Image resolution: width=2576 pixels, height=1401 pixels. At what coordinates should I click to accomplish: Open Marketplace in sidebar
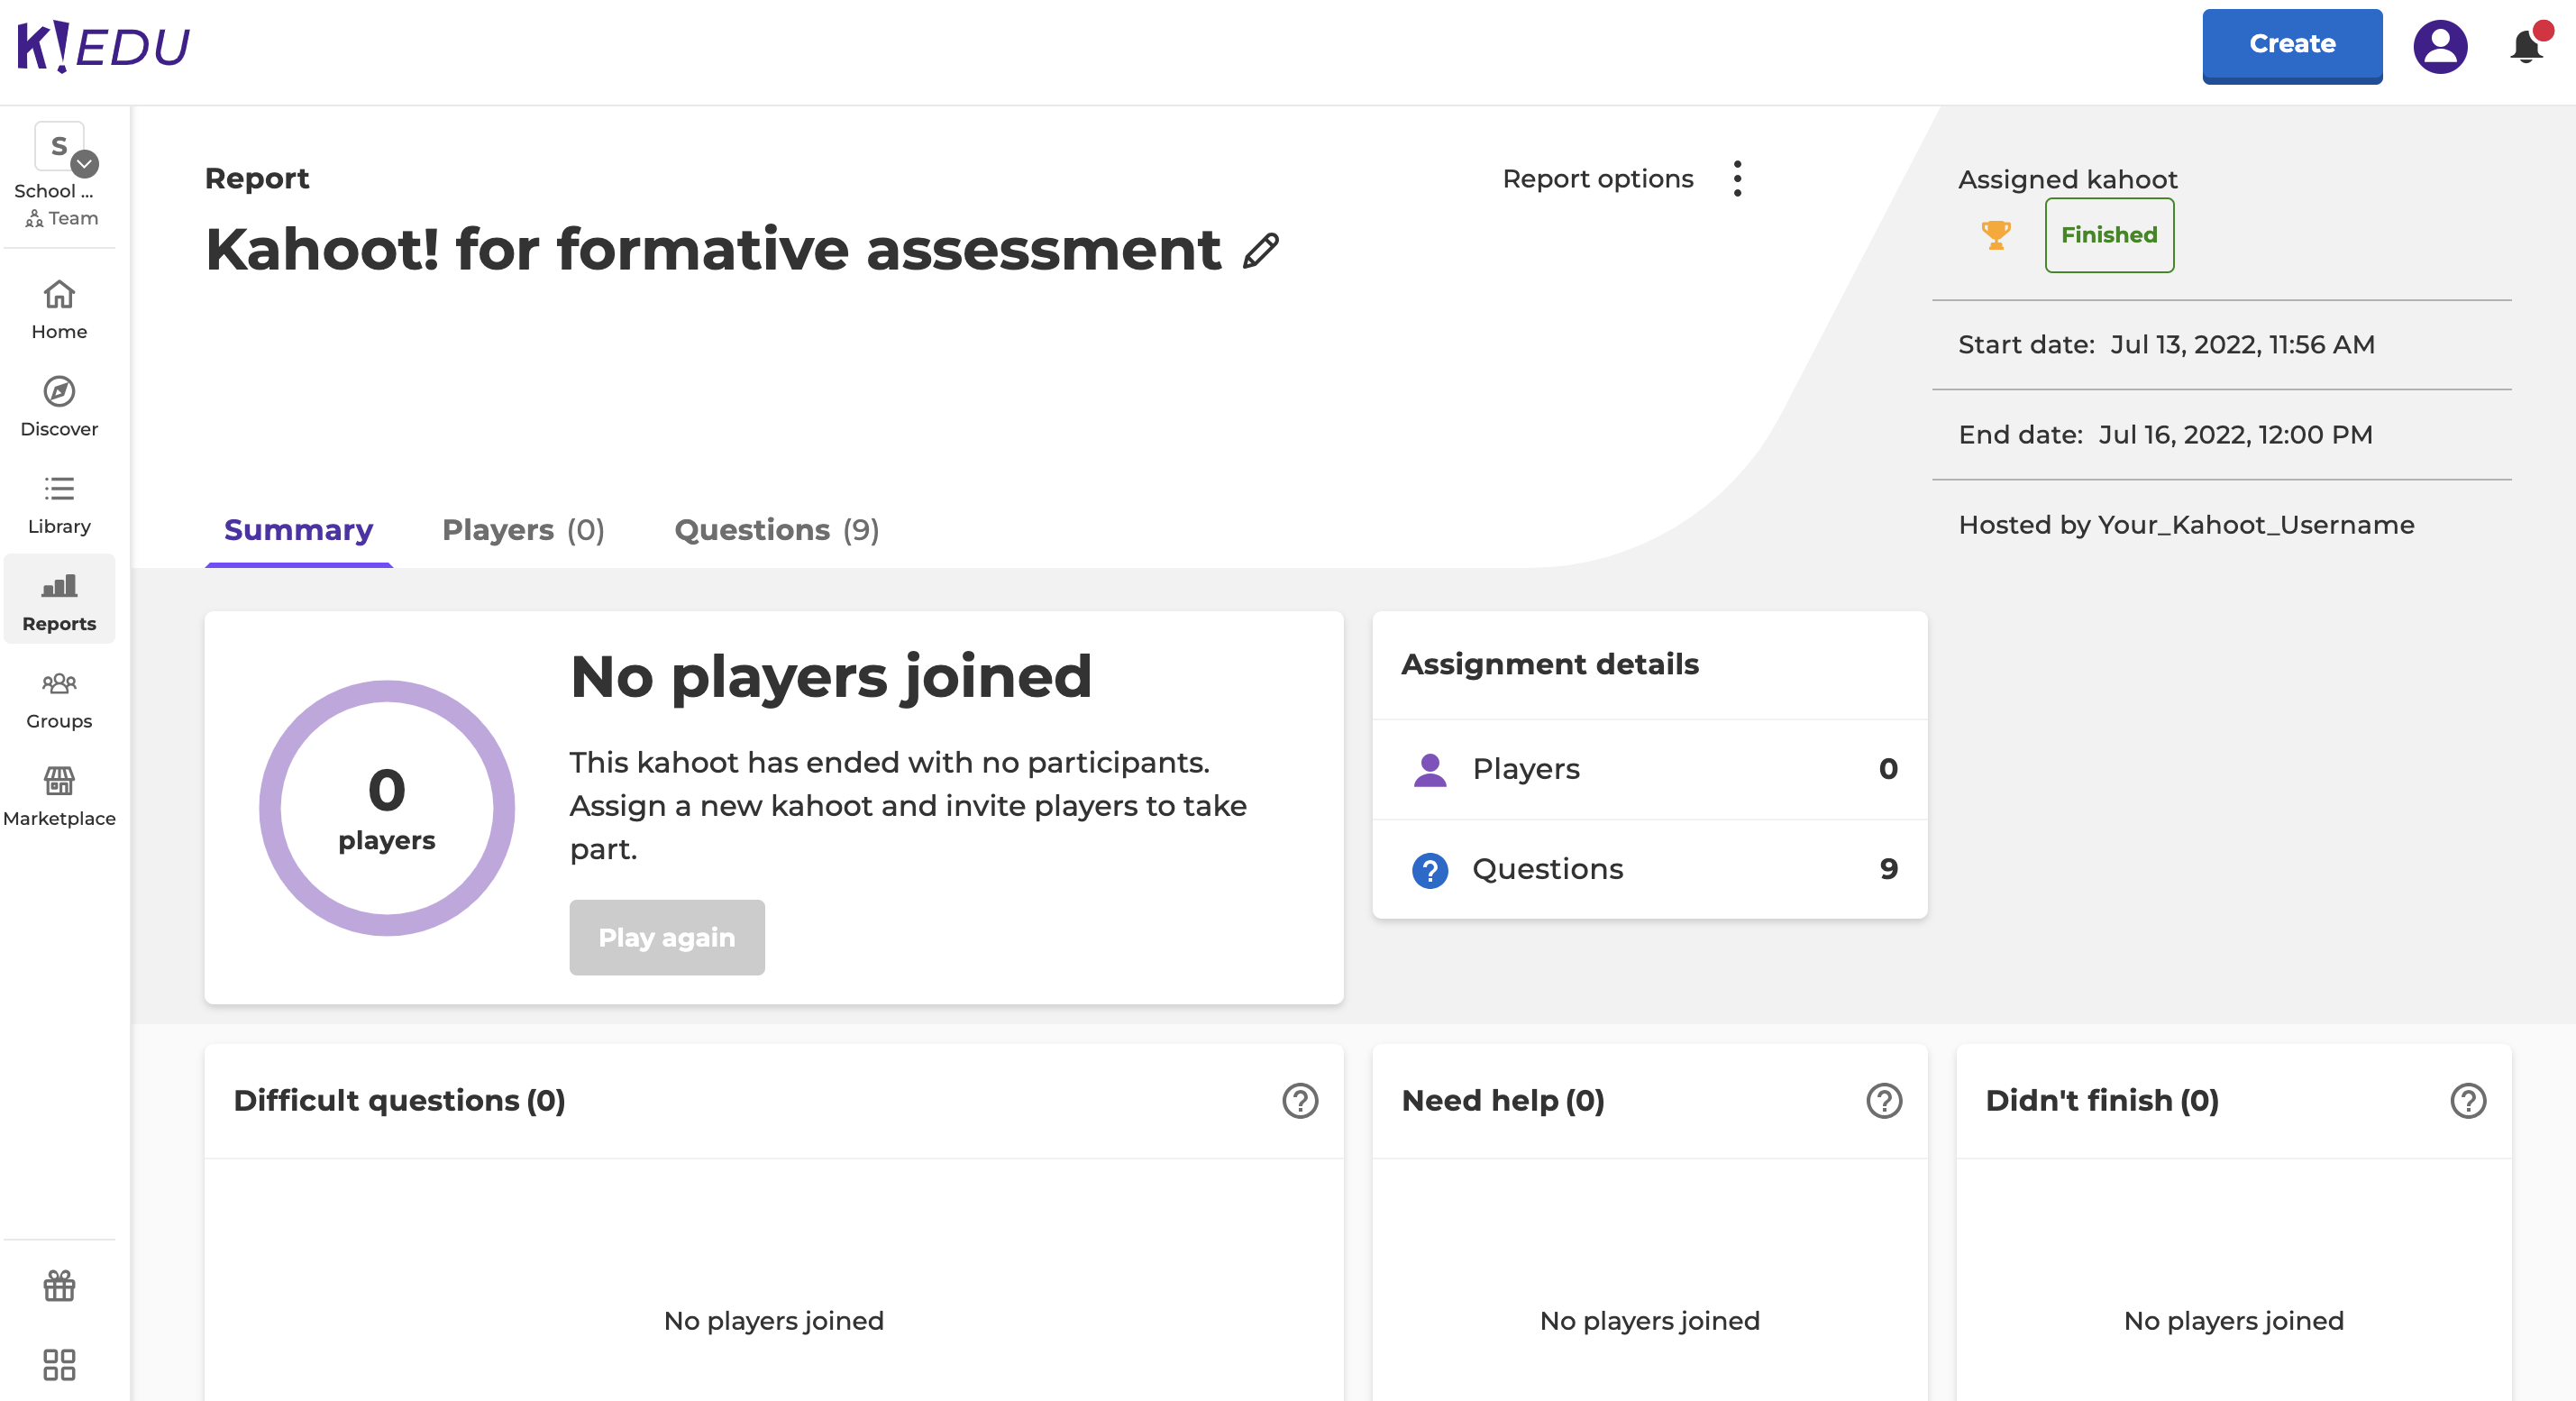[59, 797]
